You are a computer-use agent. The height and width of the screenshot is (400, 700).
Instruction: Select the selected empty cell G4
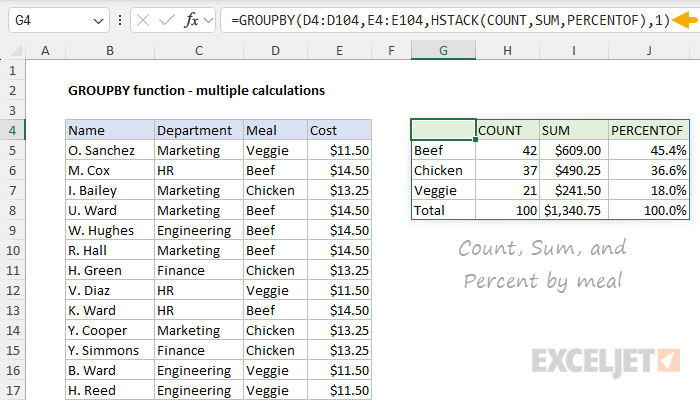point(443,130)
